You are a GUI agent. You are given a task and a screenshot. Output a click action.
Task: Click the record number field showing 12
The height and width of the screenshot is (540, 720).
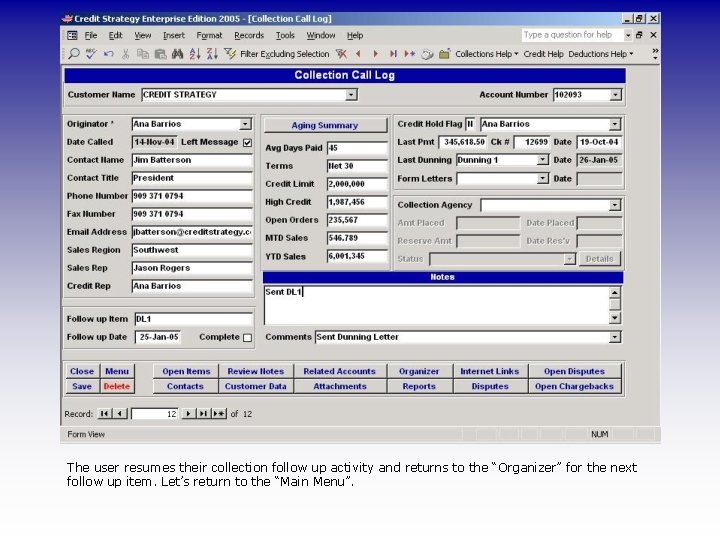point(155,414)
